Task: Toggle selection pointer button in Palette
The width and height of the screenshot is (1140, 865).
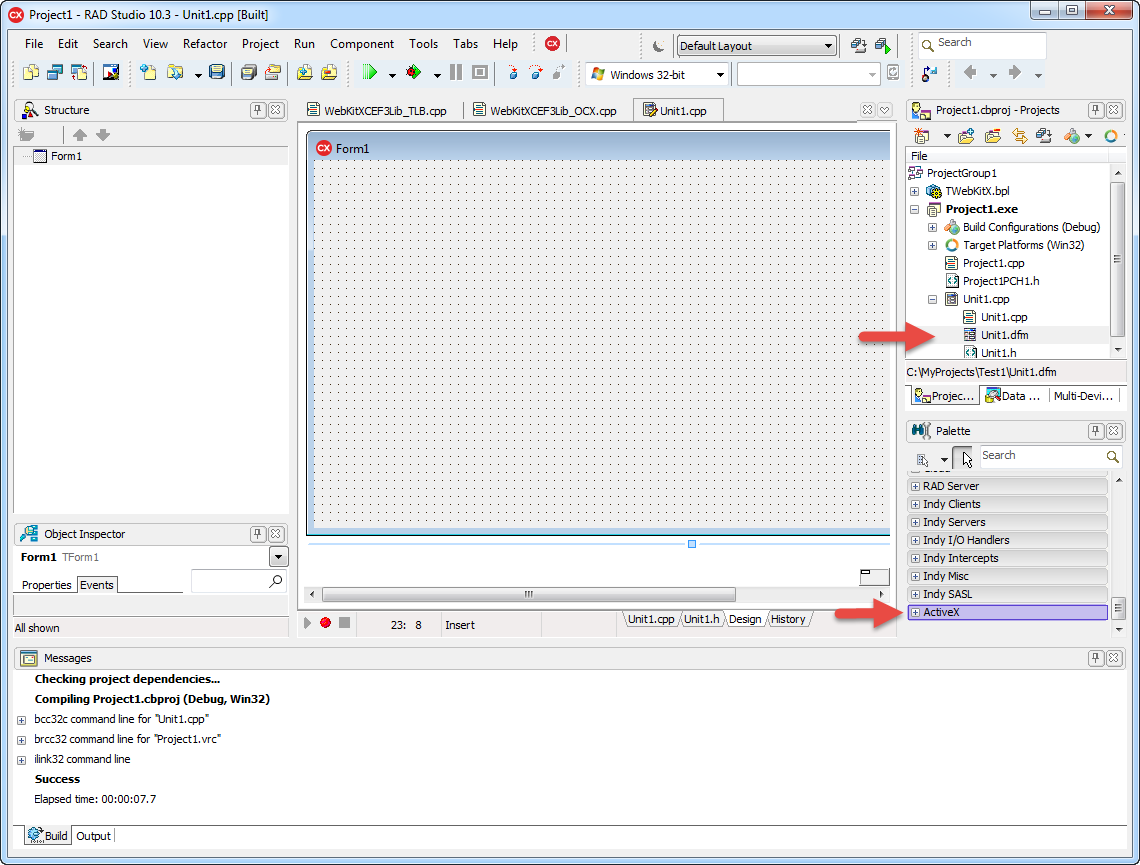Action: tap(963, 458)
